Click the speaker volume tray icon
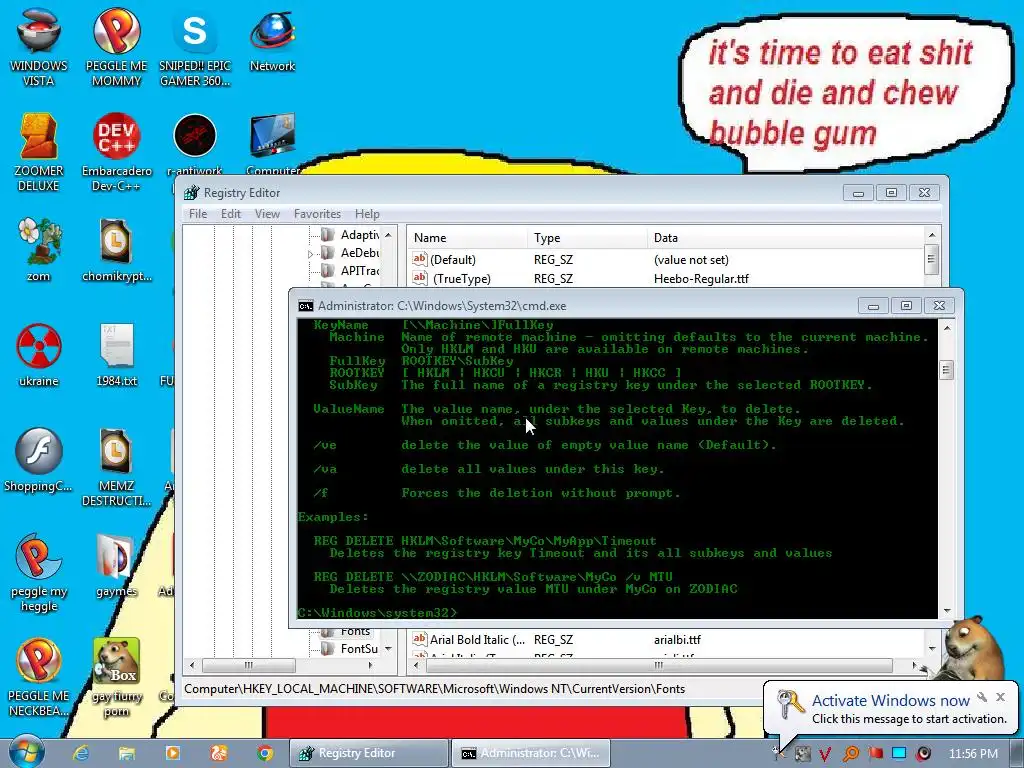 pyautogui.click(x=924, y=754)
